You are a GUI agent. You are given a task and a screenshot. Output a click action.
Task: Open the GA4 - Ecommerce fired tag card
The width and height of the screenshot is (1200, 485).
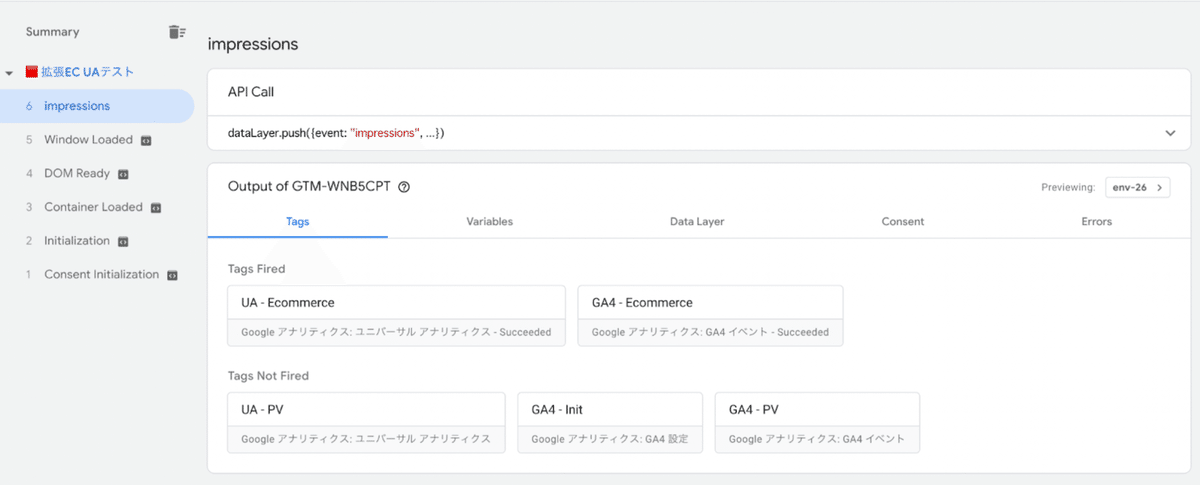click(710, 316)
